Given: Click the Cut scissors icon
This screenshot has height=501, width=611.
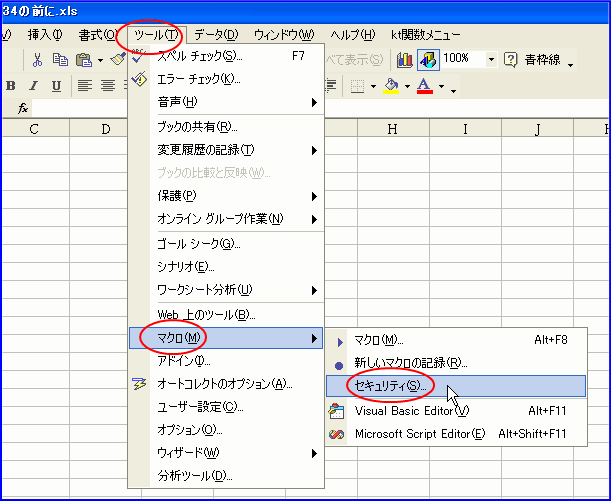Looking at the screenshot, I should pos(37,60).
